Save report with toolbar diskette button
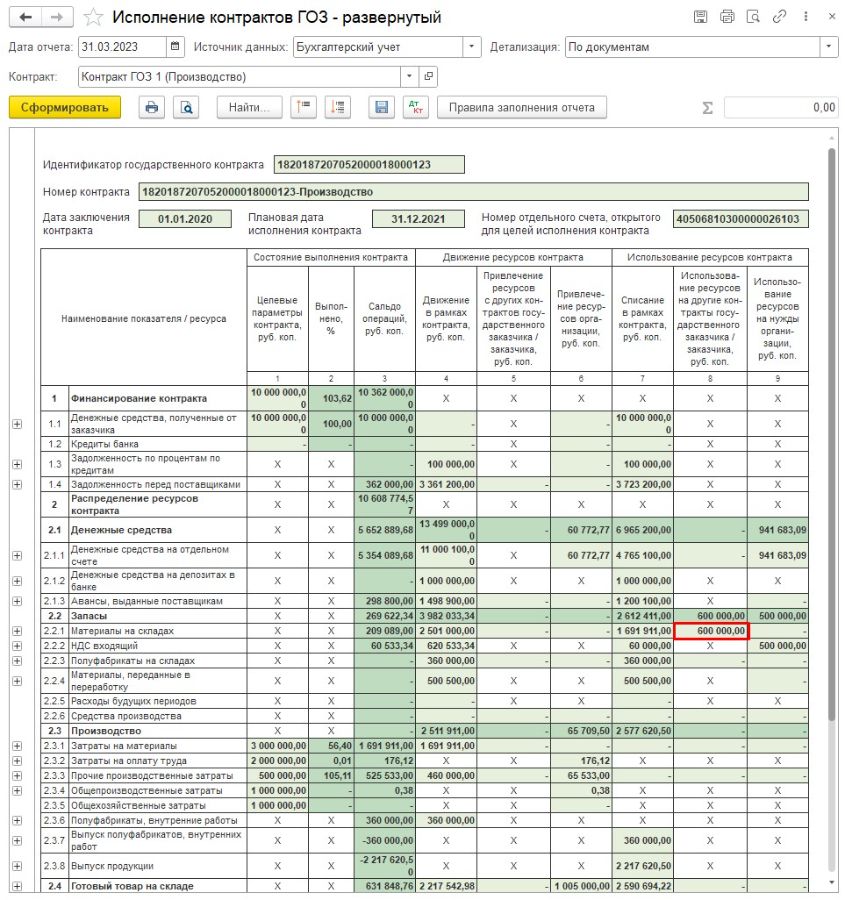This screenshot has height=900, width=845. [x=382, y=107]
